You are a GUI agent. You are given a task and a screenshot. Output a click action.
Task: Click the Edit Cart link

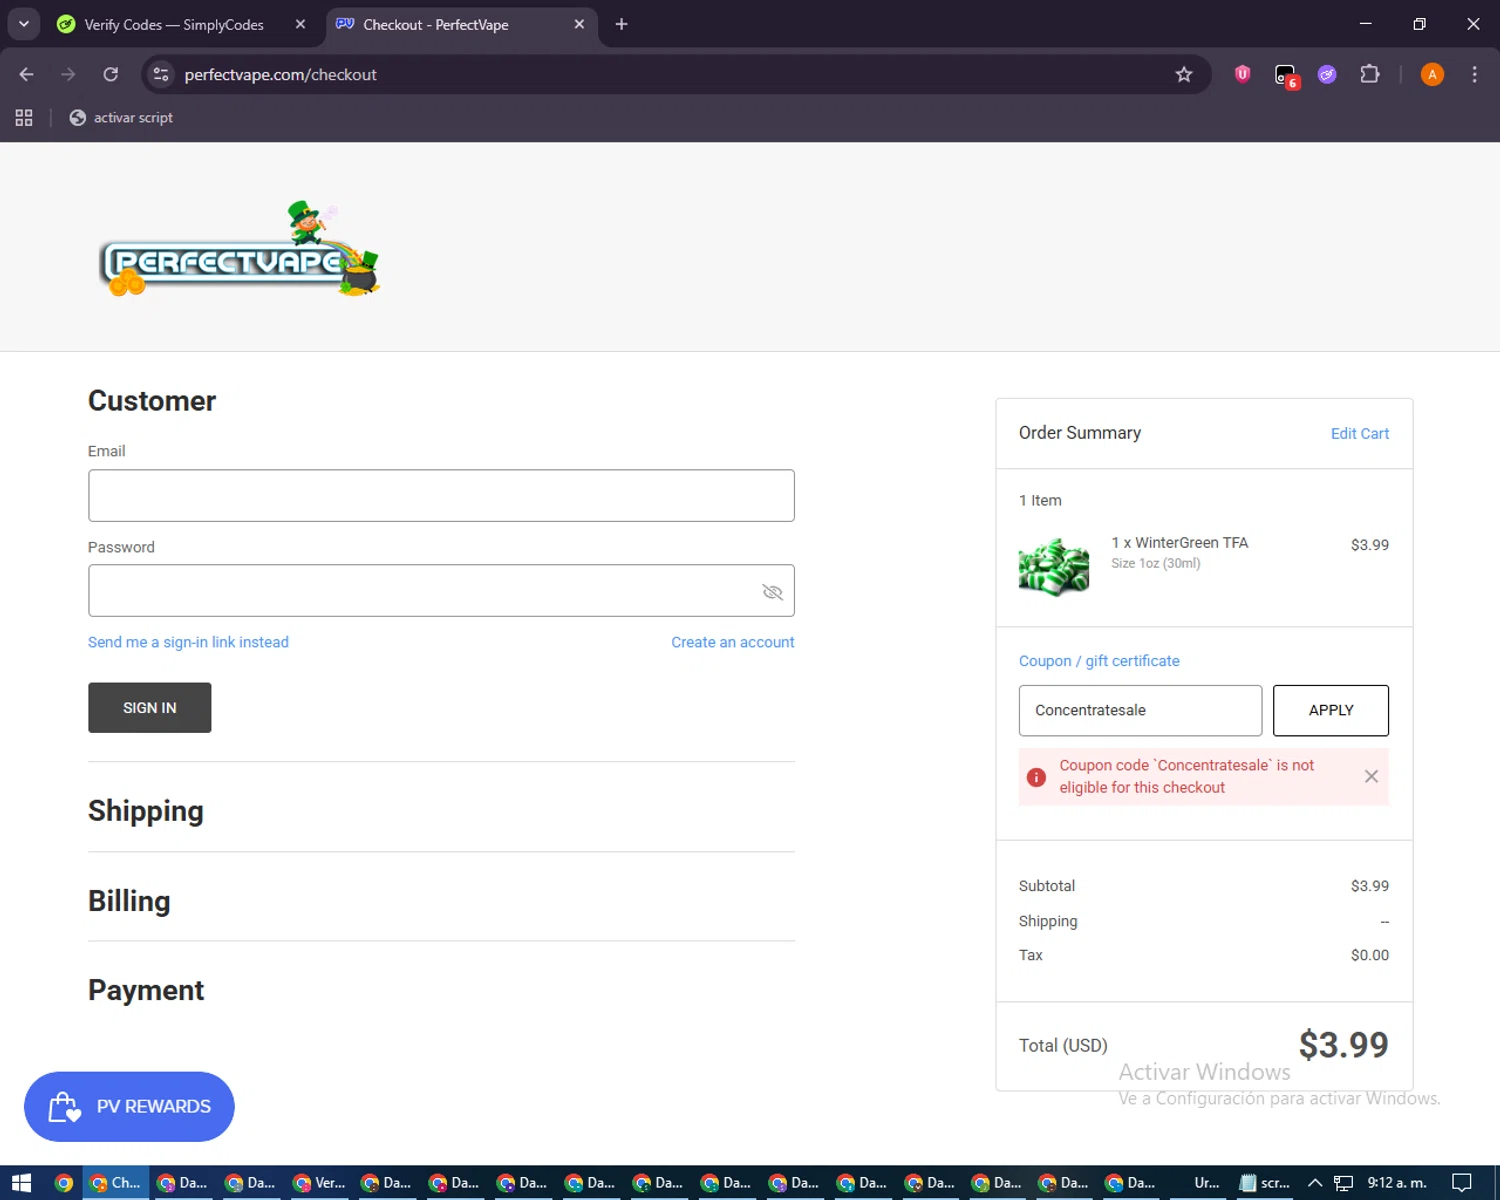(1360, 433)
